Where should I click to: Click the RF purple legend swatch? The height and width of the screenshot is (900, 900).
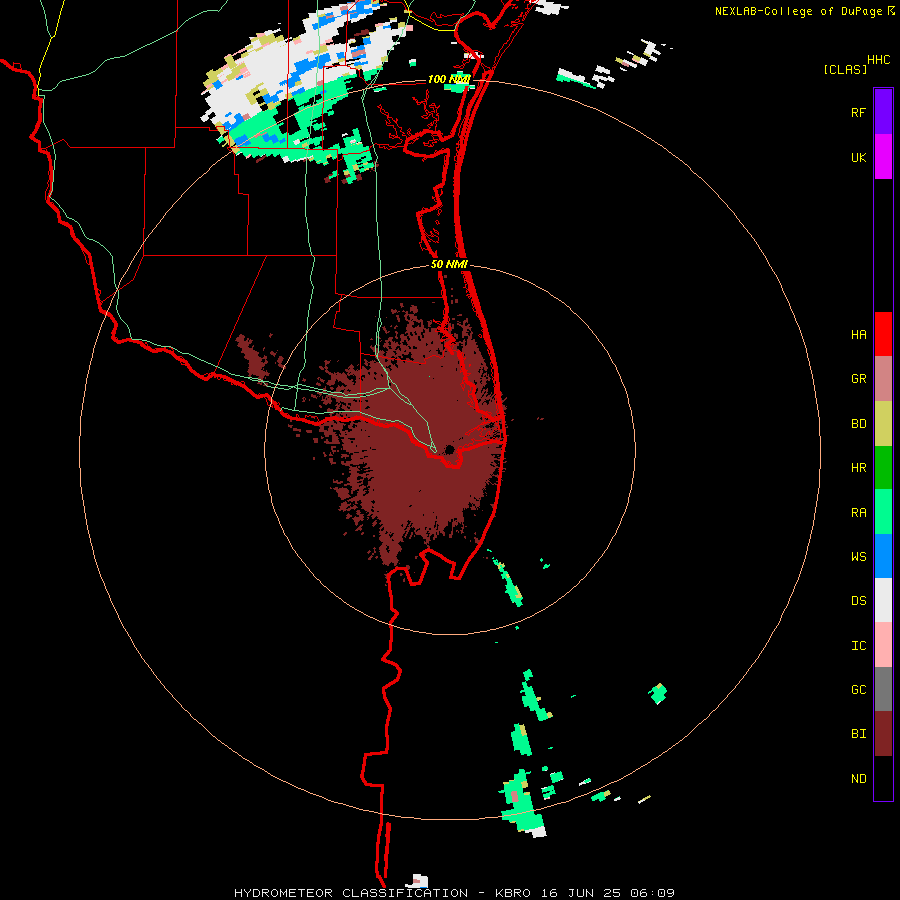pos(883,112)
